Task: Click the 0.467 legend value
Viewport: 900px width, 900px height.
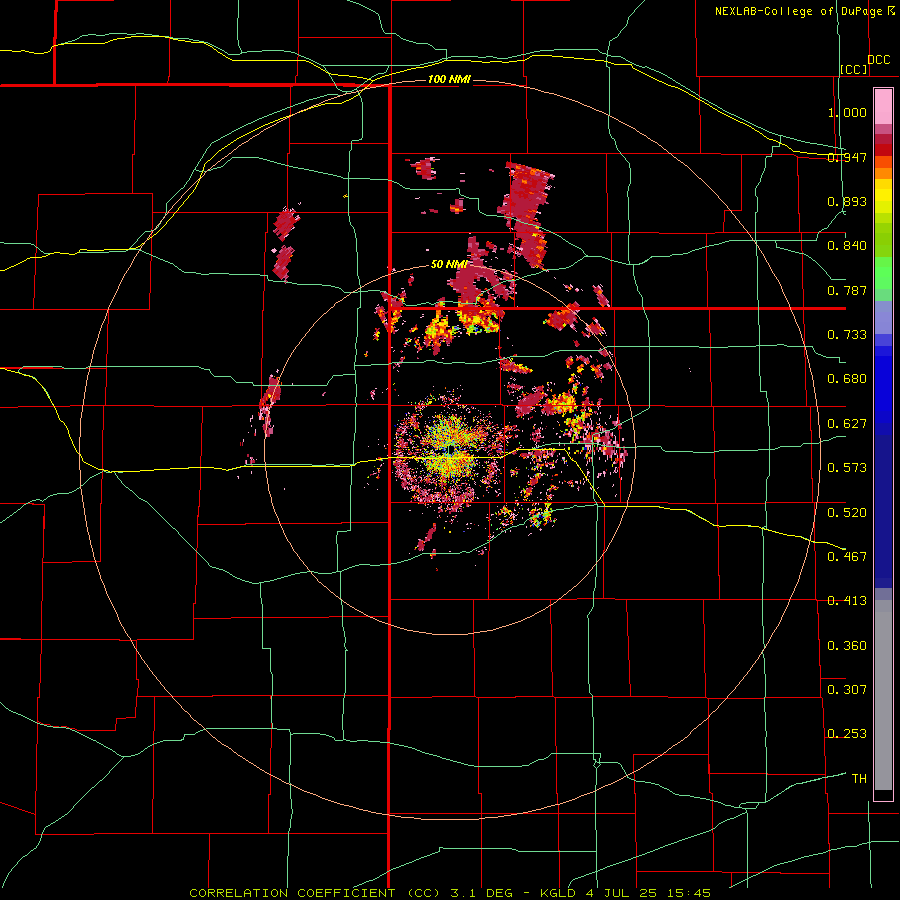Action: point(847,557)
